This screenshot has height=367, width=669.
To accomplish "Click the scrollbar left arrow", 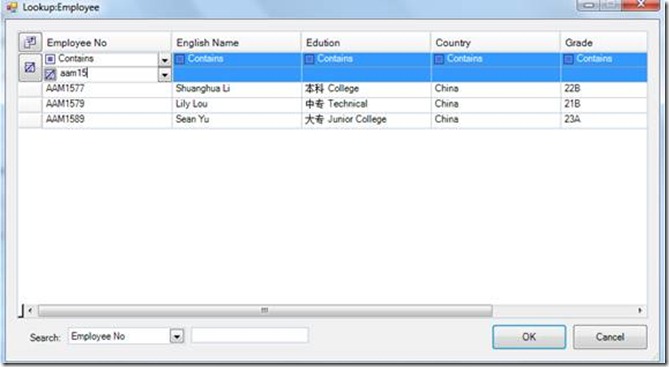I will click(30, 310).
